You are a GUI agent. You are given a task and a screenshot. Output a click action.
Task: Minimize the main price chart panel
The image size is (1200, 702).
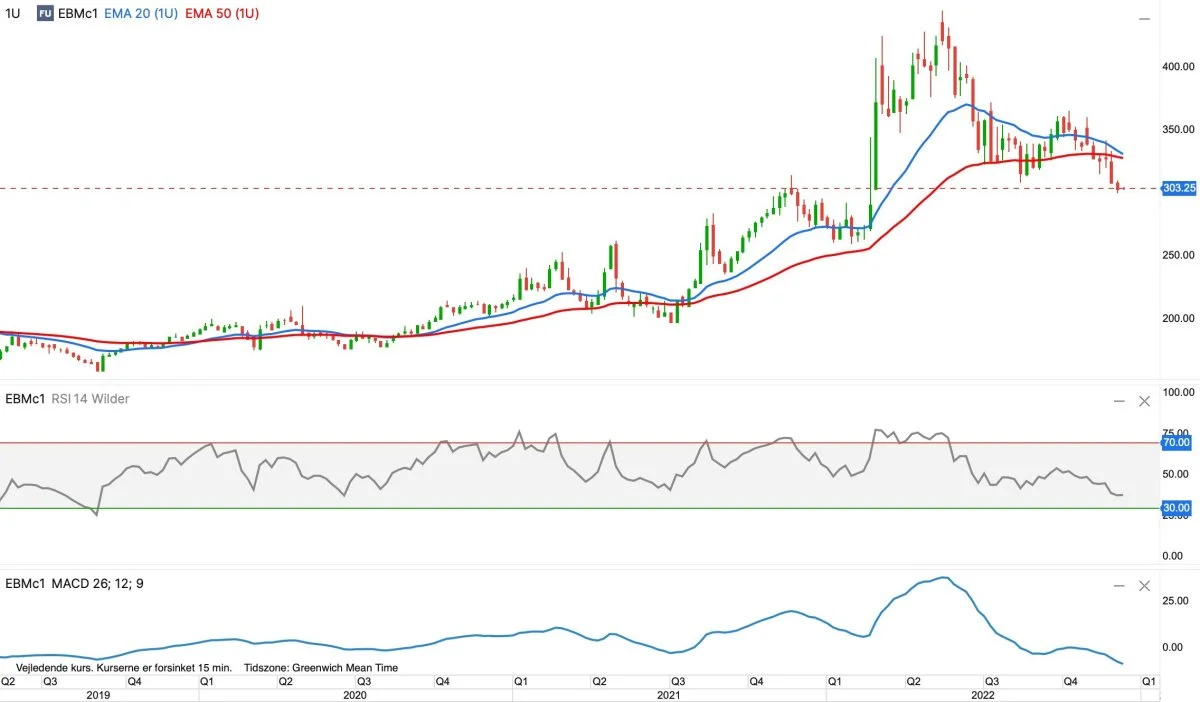tap(1145, 19)
